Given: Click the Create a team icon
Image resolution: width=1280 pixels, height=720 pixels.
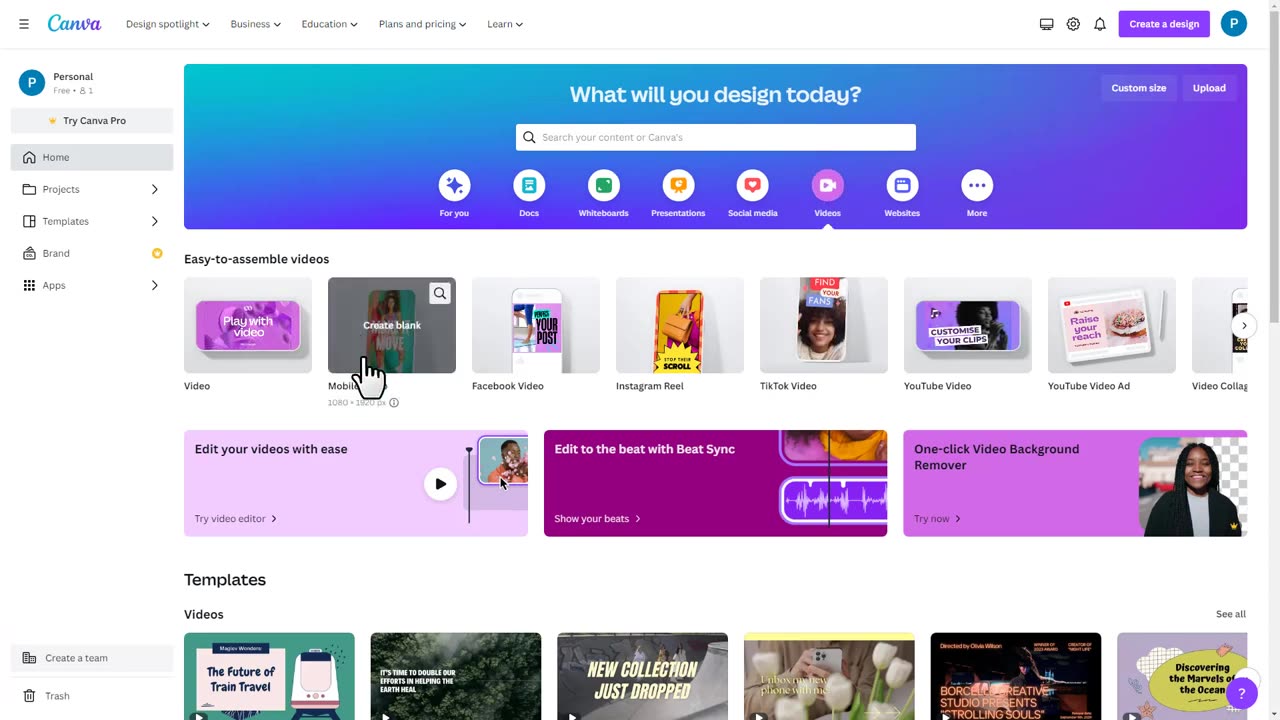Looking at the screenshot, I should (x=29, y=658).
